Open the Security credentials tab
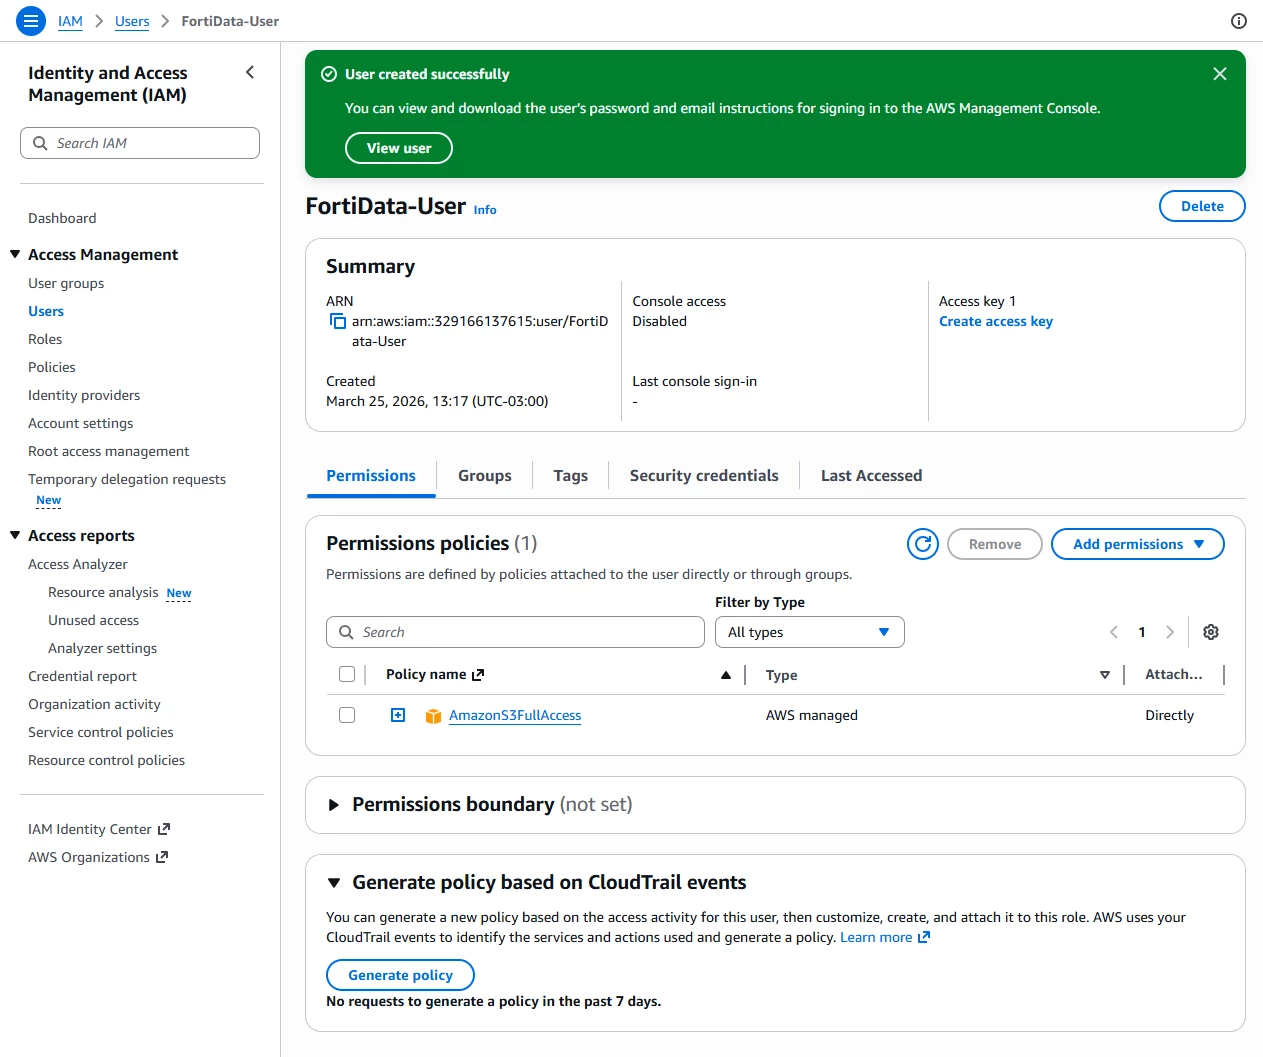Screen dimensions: 1263x1057 [704, 476]
